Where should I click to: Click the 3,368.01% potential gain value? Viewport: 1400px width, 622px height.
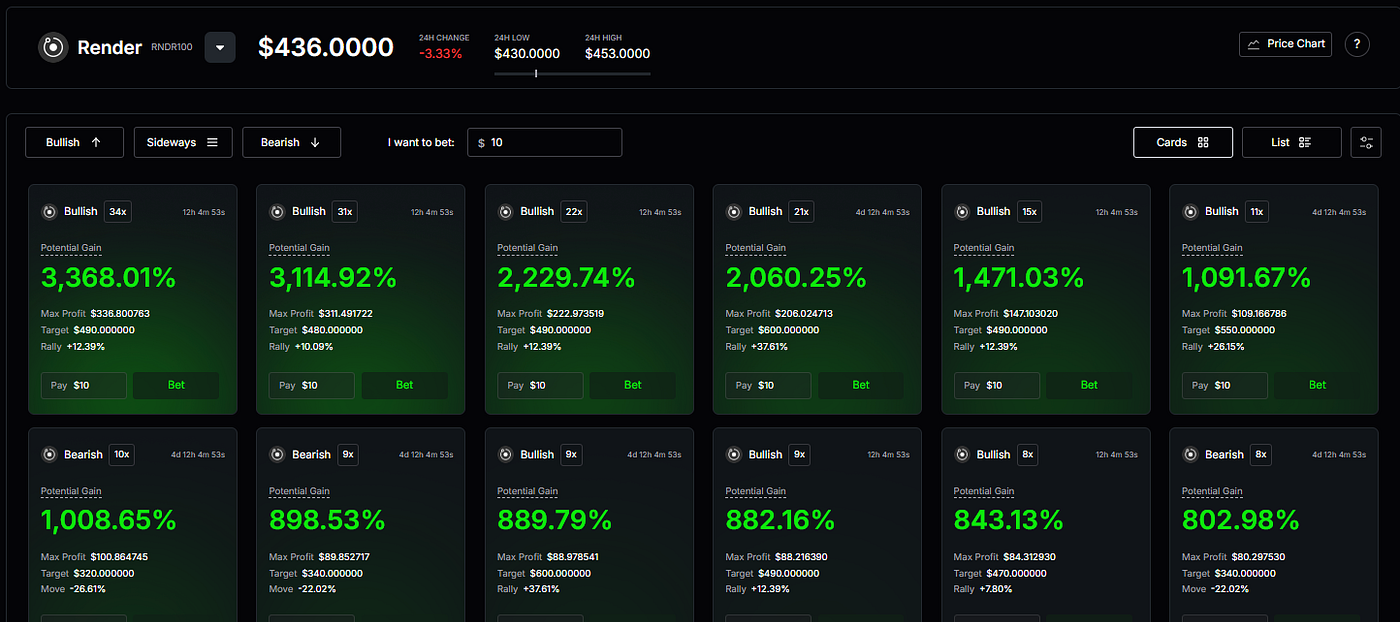click(x=108, y=277)
